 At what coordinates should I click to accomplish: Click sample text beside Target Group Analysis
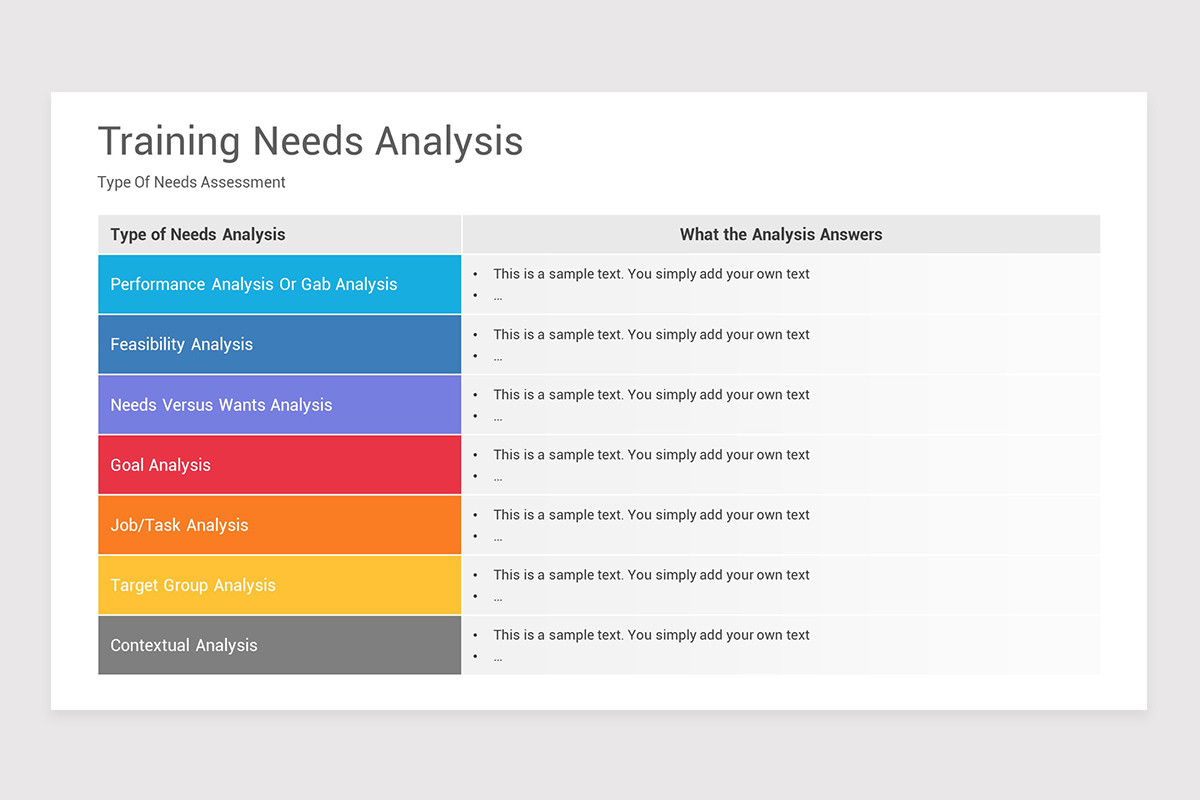tap(651, 574)
